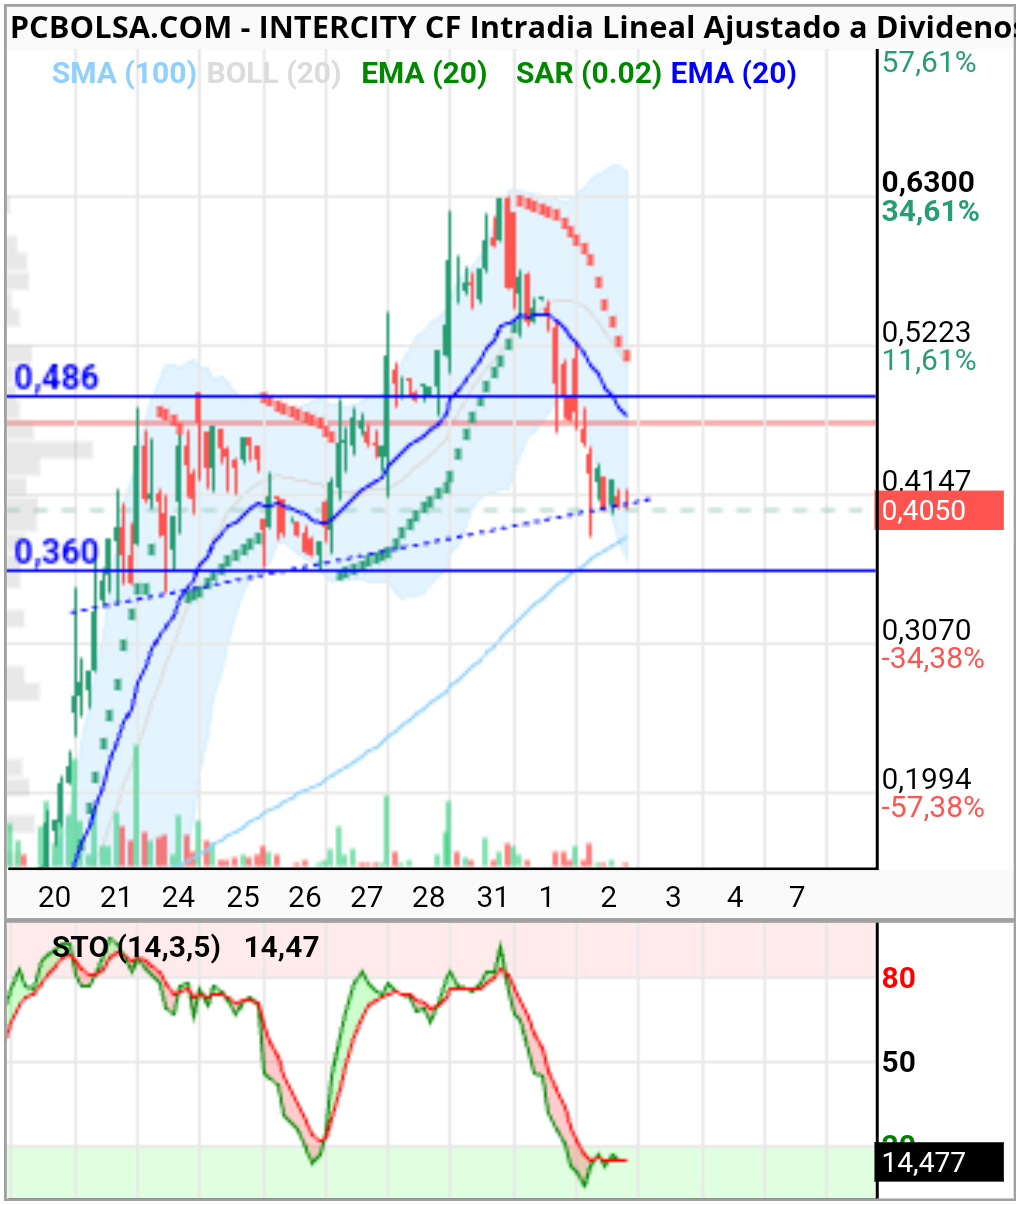Click the 80 overbought level label
The height and width of the screenshot is (1205, 1020).
(x=899, y=978)
